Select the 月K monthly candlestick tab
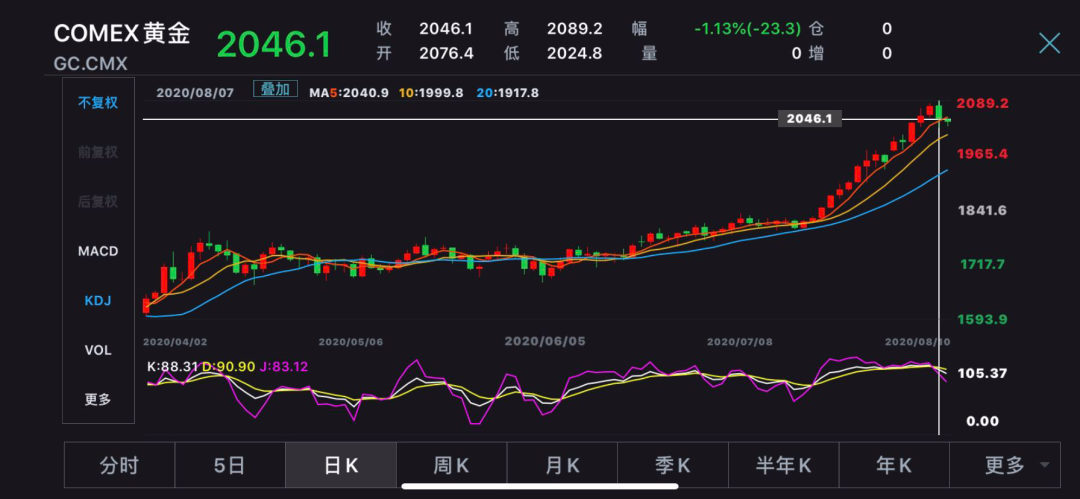The width and height of the screenshot is (1080, 499). [562, 465]
